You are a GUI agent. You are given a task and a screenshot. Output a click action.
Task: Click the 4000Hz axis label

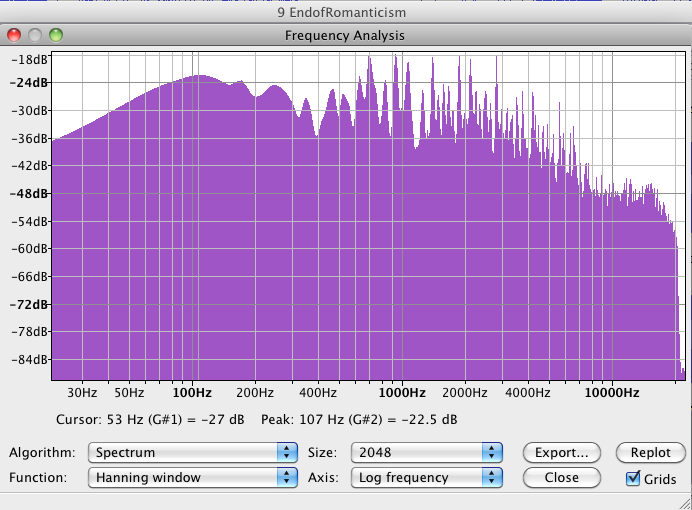pyautogui.click(x=527, y=393)
